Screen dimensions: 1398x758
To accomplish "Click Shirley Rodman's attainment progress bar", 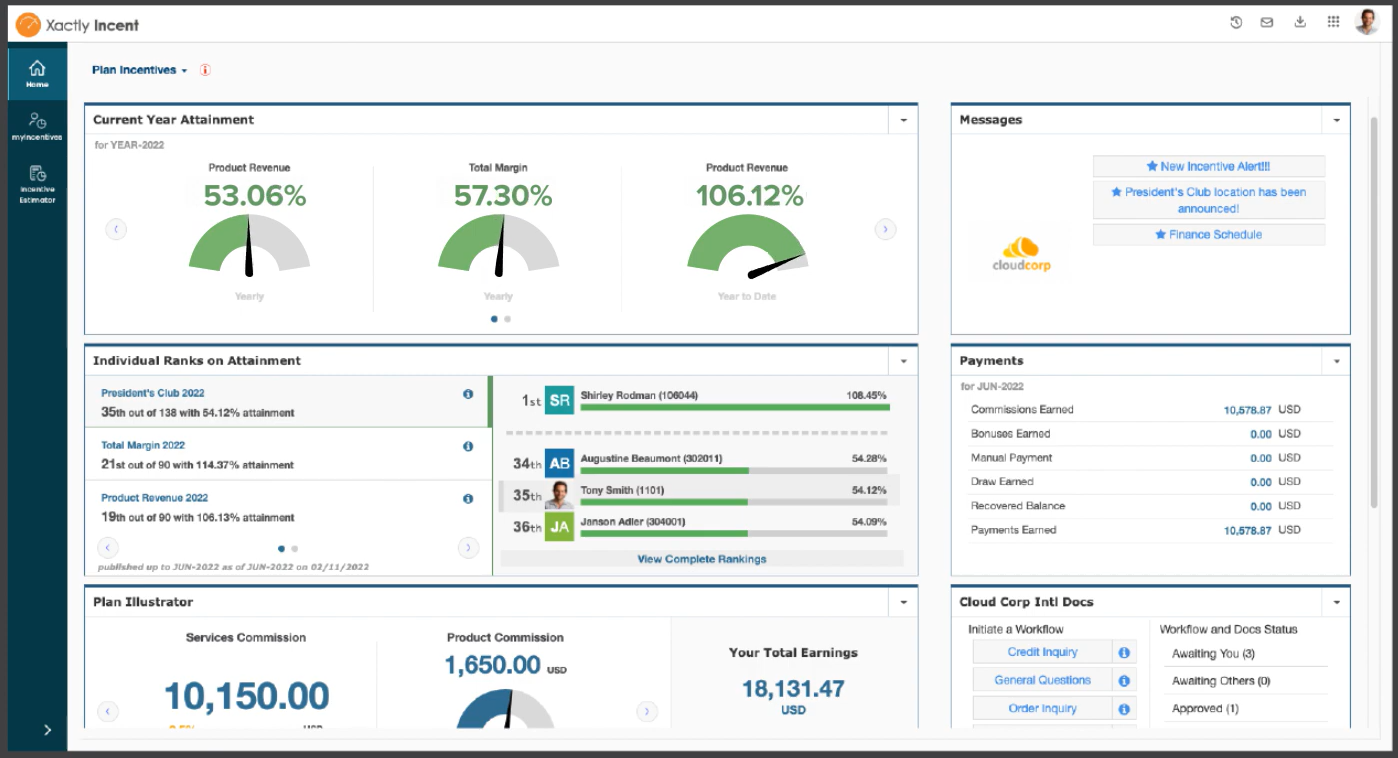I will 734,408.
